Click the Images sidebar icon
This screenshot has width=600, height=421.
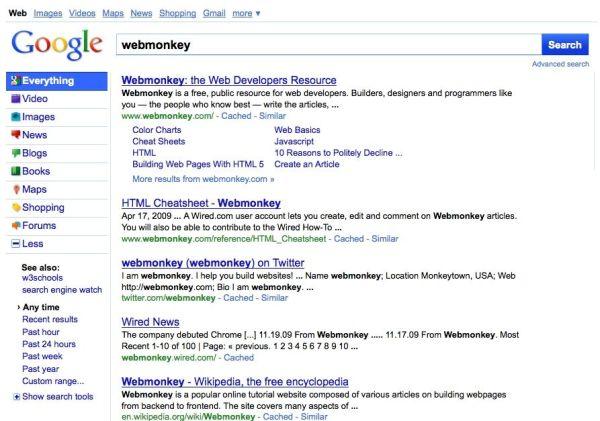(16, 117)
